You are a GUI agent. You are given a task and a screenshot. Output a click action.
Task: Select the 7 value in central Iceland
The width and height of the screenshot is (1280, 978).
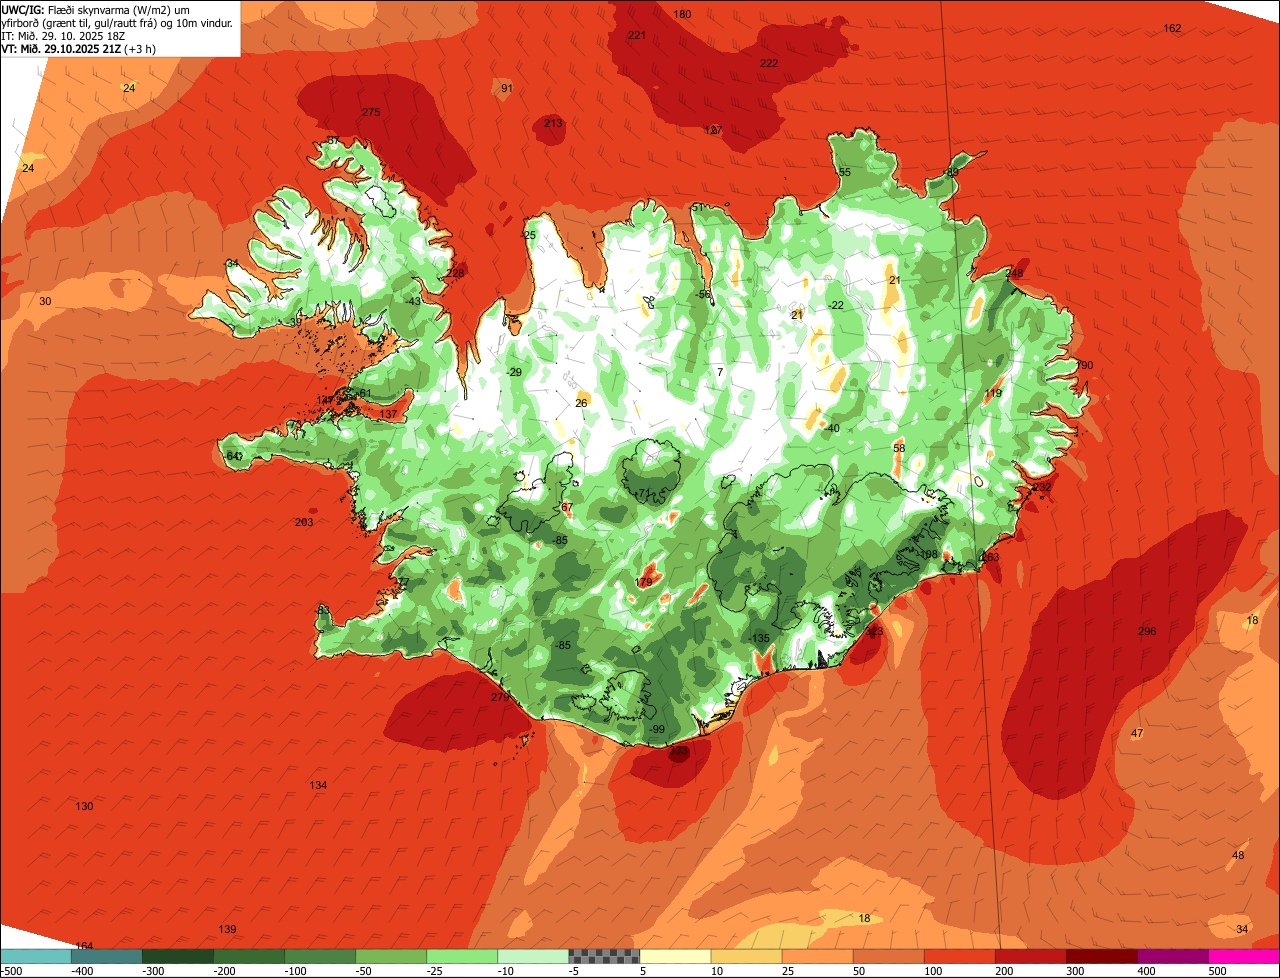720,372
